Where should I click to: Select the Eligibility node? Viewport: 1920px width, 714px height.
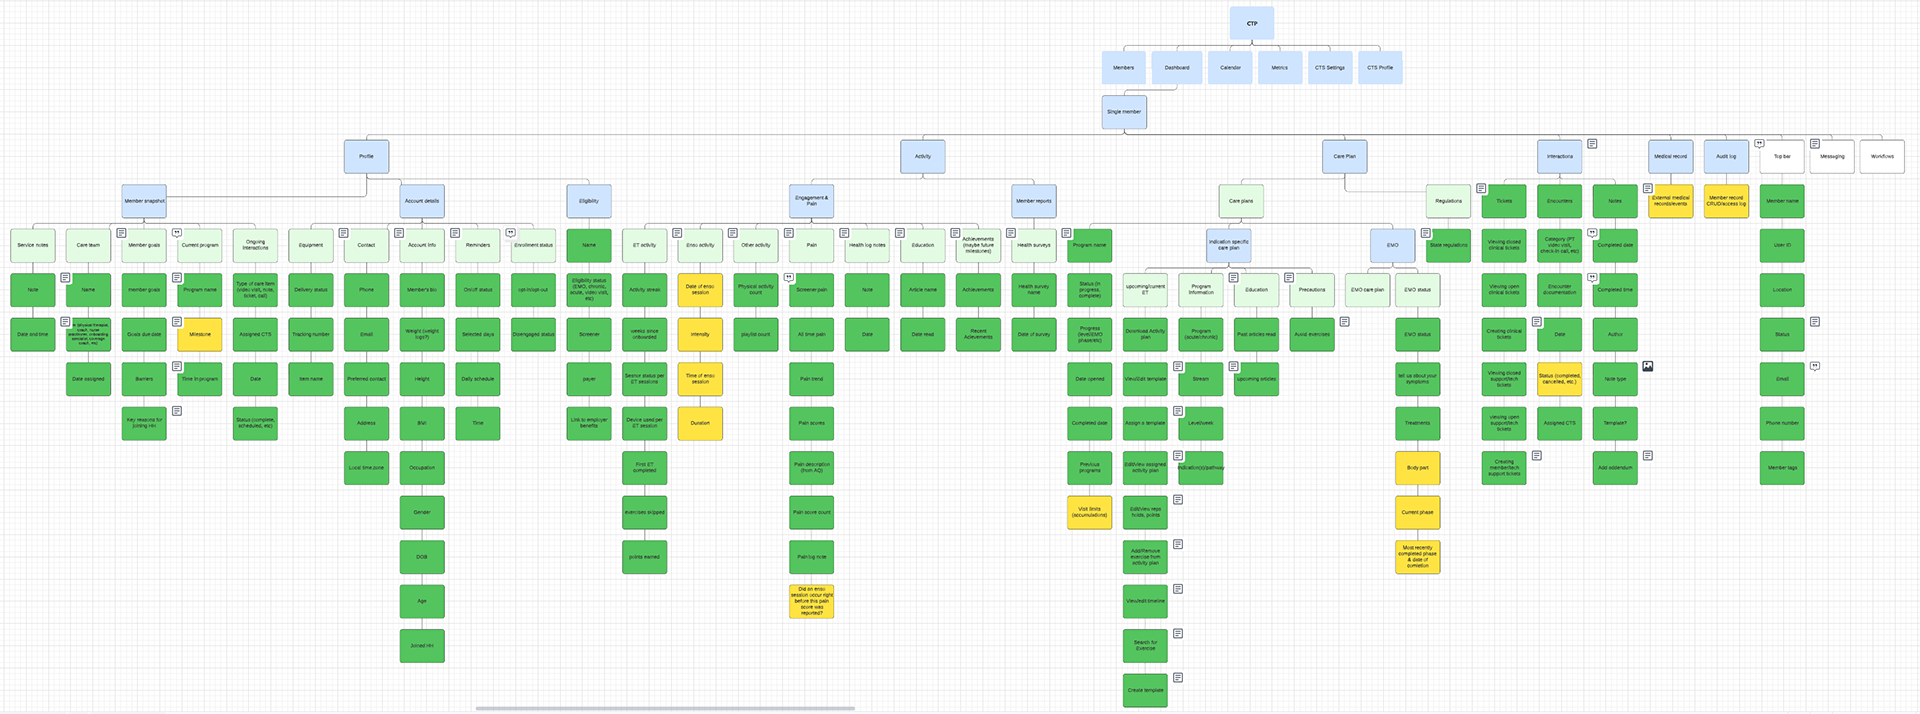pos(589,201)
